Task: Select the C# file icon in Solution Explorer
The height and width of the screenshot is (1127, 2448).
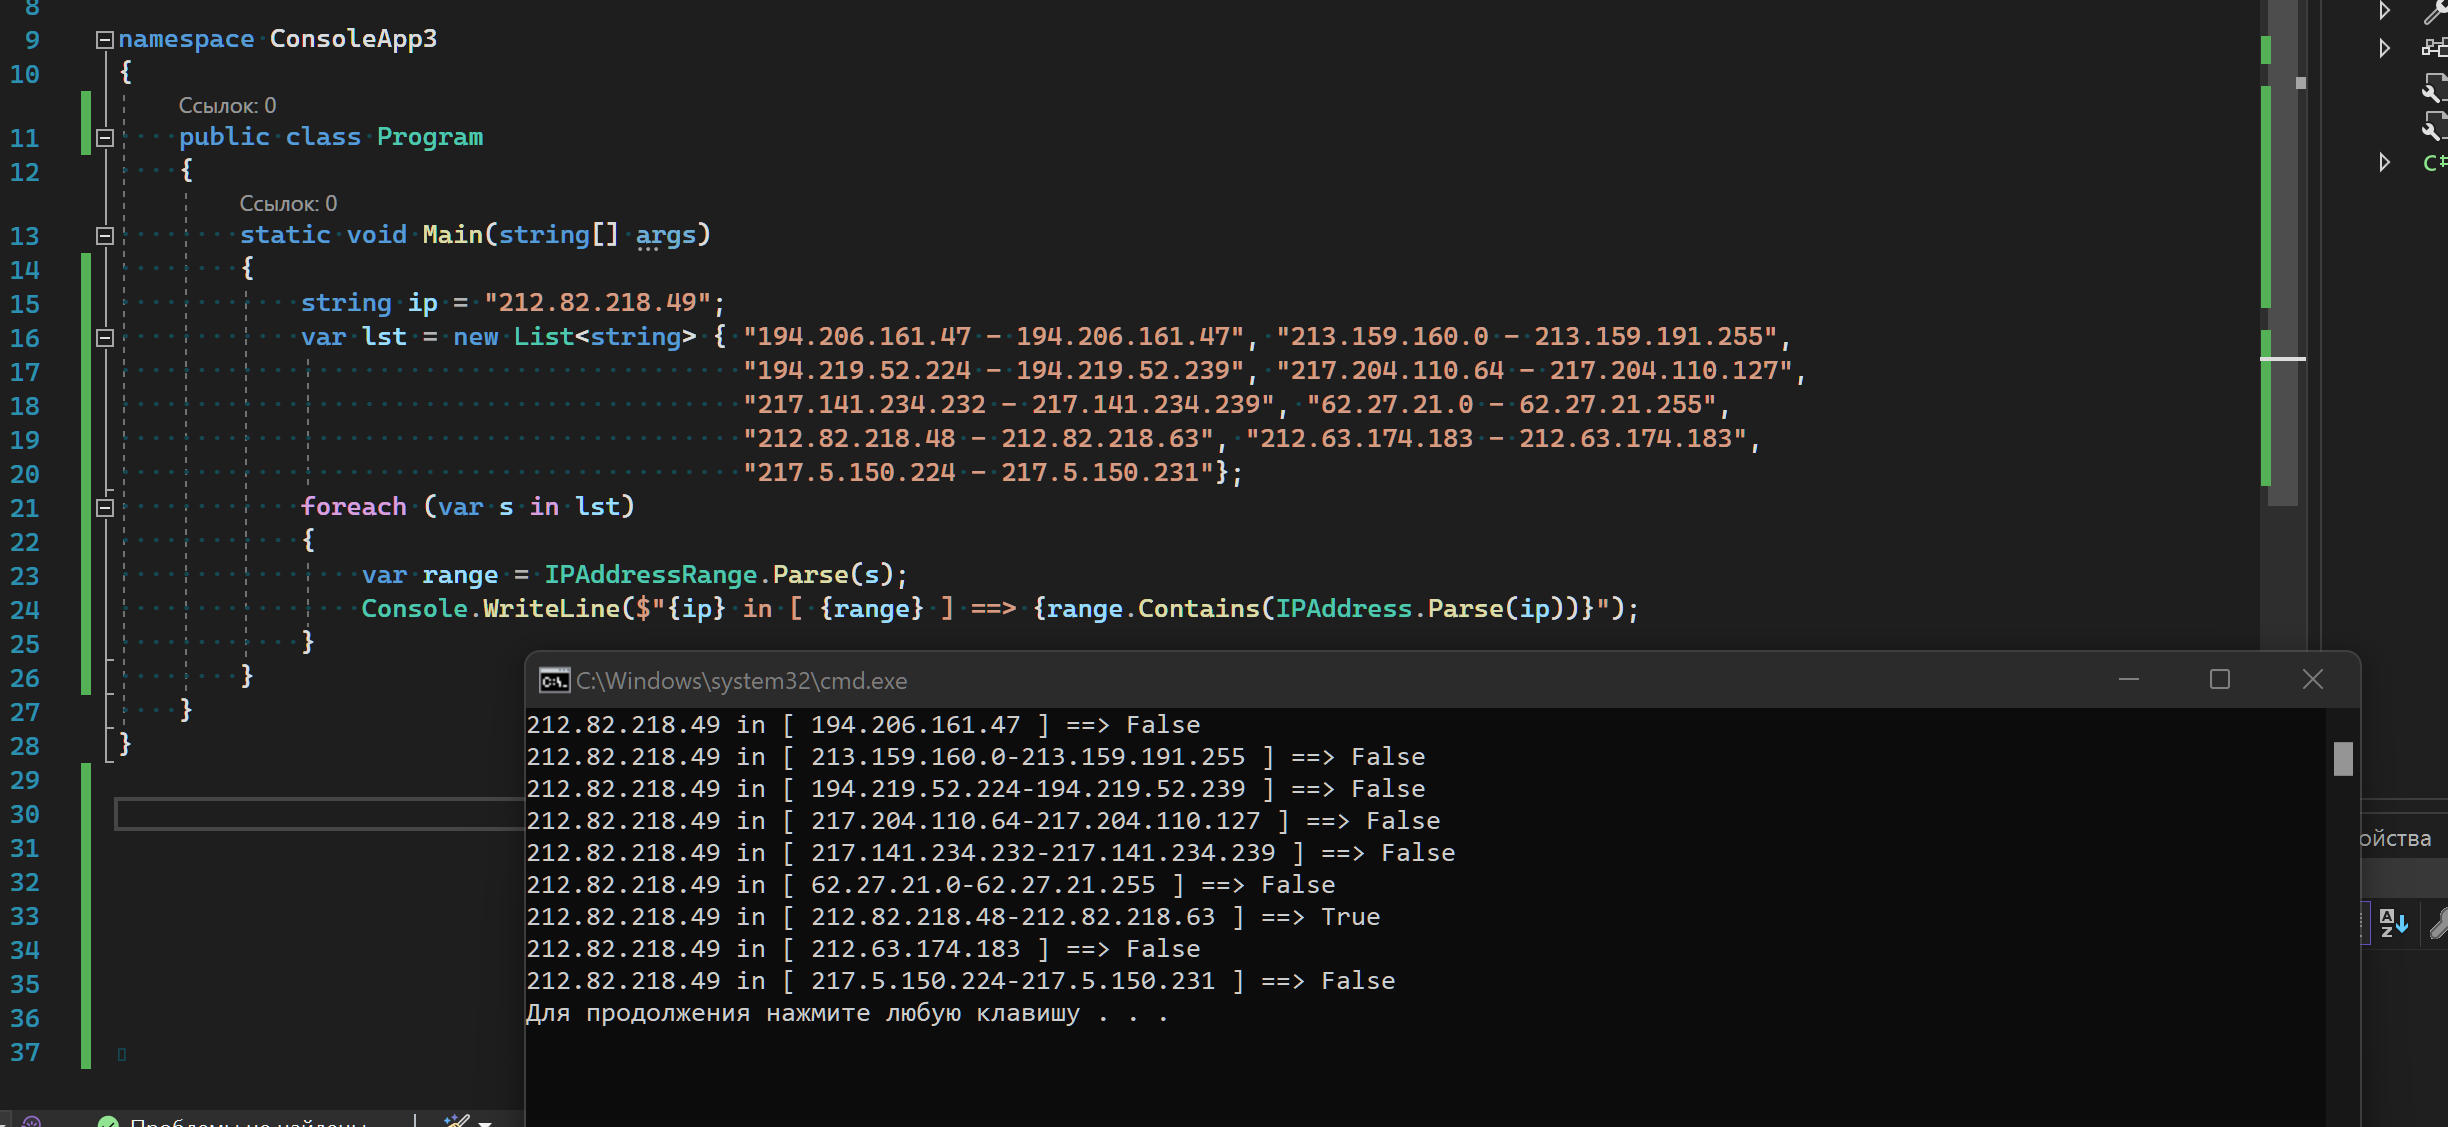Action: (x=2434, y=162)
